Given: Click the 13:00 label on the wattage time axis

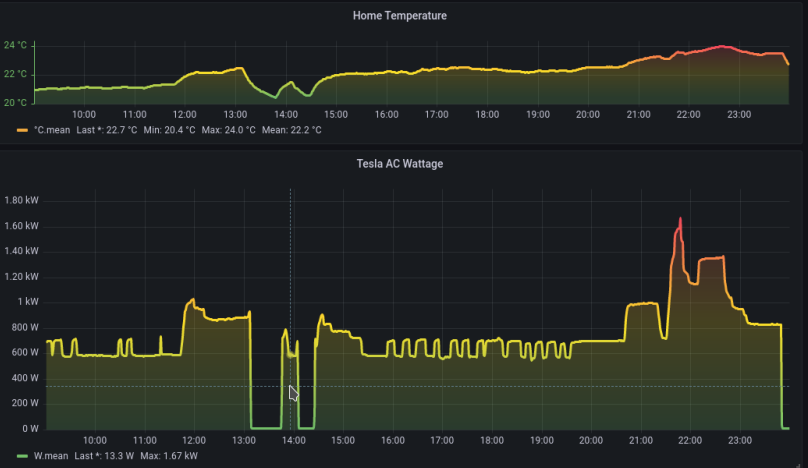Looking at the screenshot, I should 244,440.
